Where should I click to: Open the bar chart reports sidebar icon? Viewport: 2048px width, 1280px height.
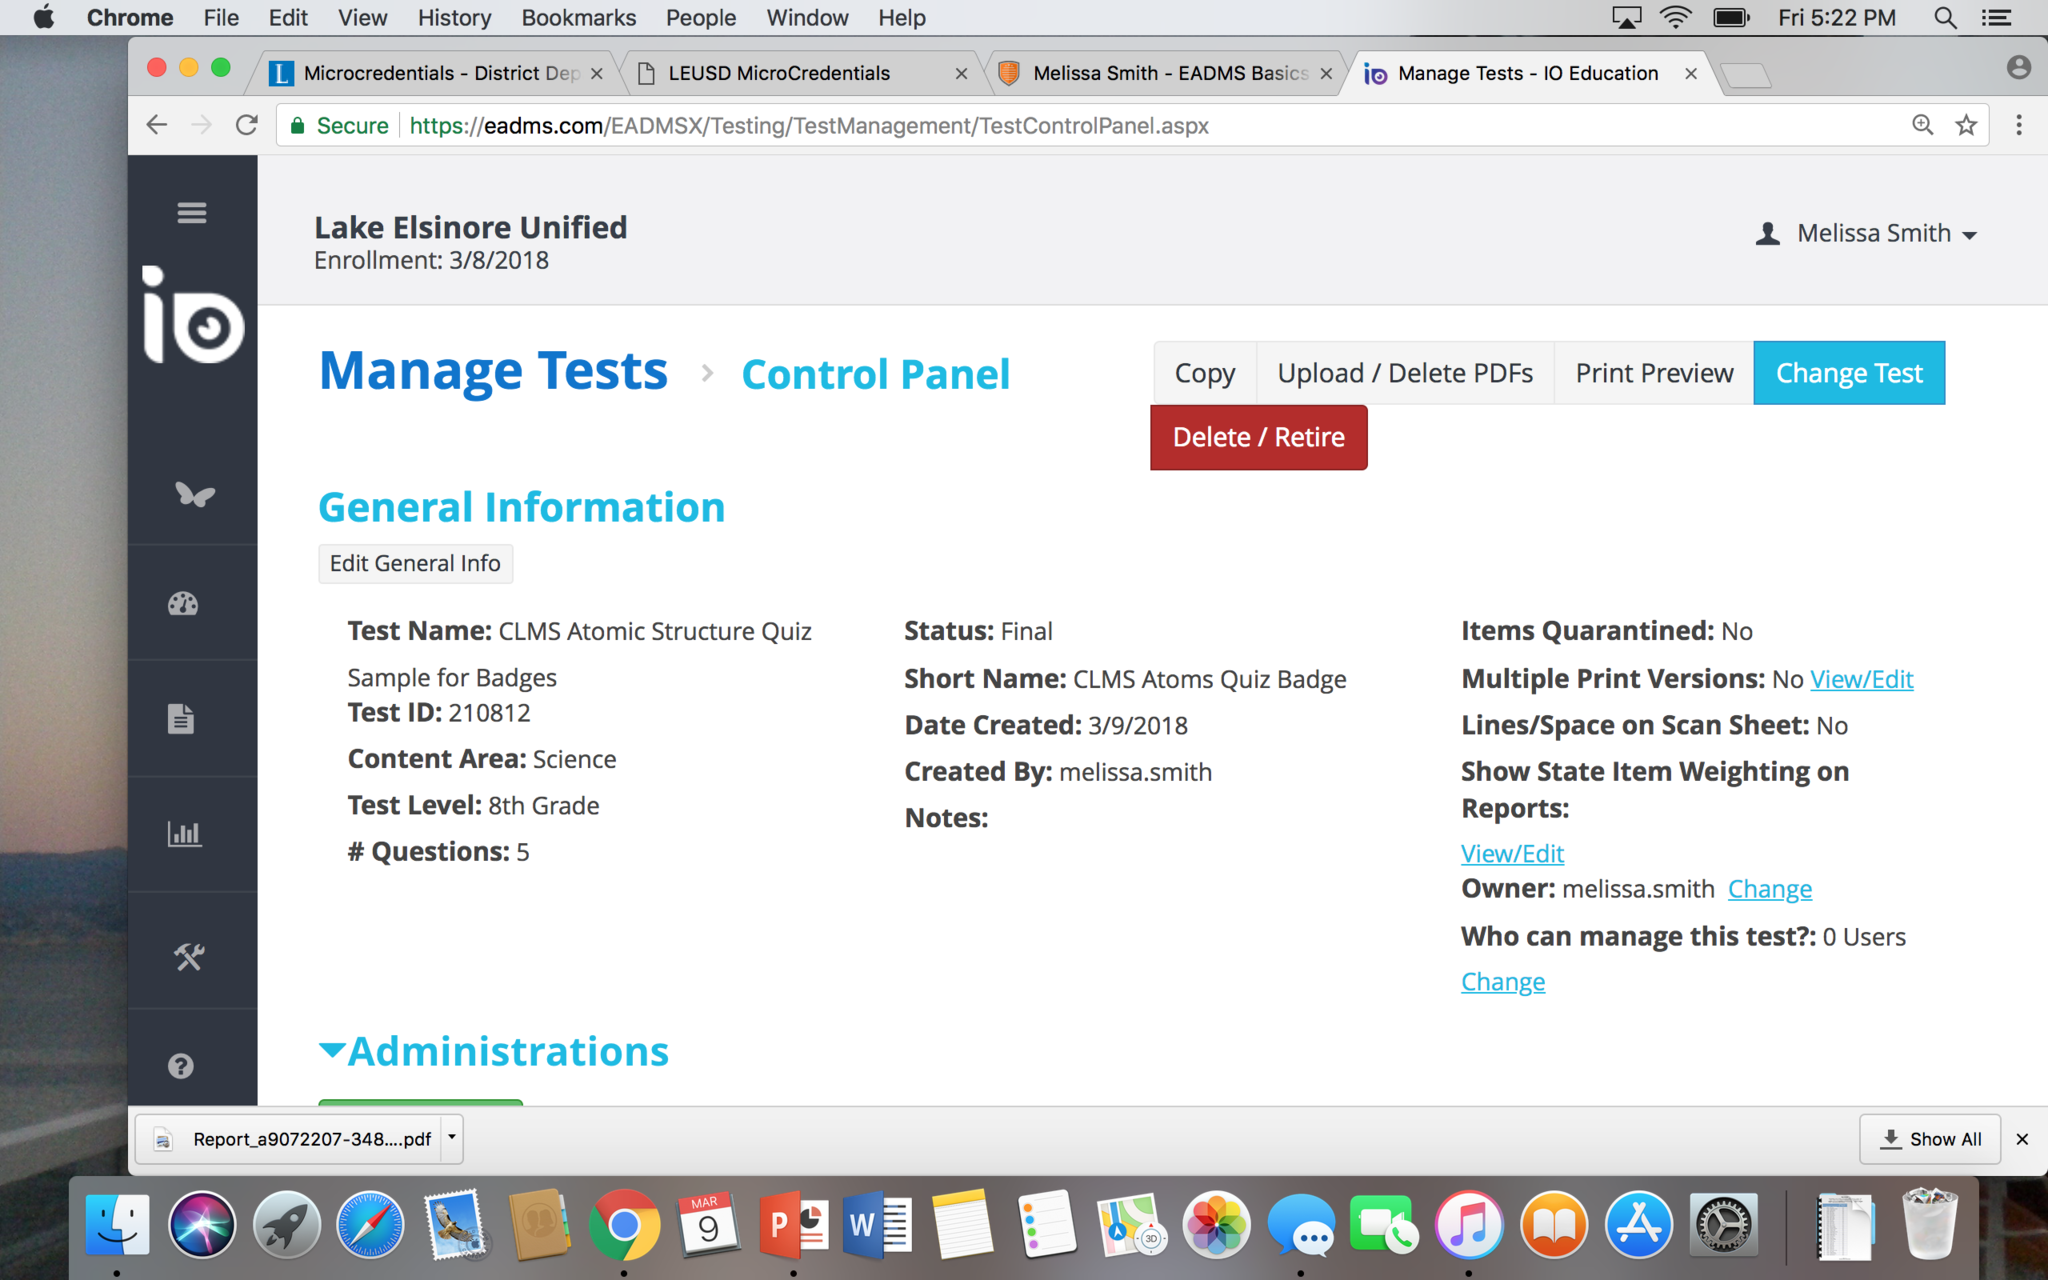tap(184, 833)
